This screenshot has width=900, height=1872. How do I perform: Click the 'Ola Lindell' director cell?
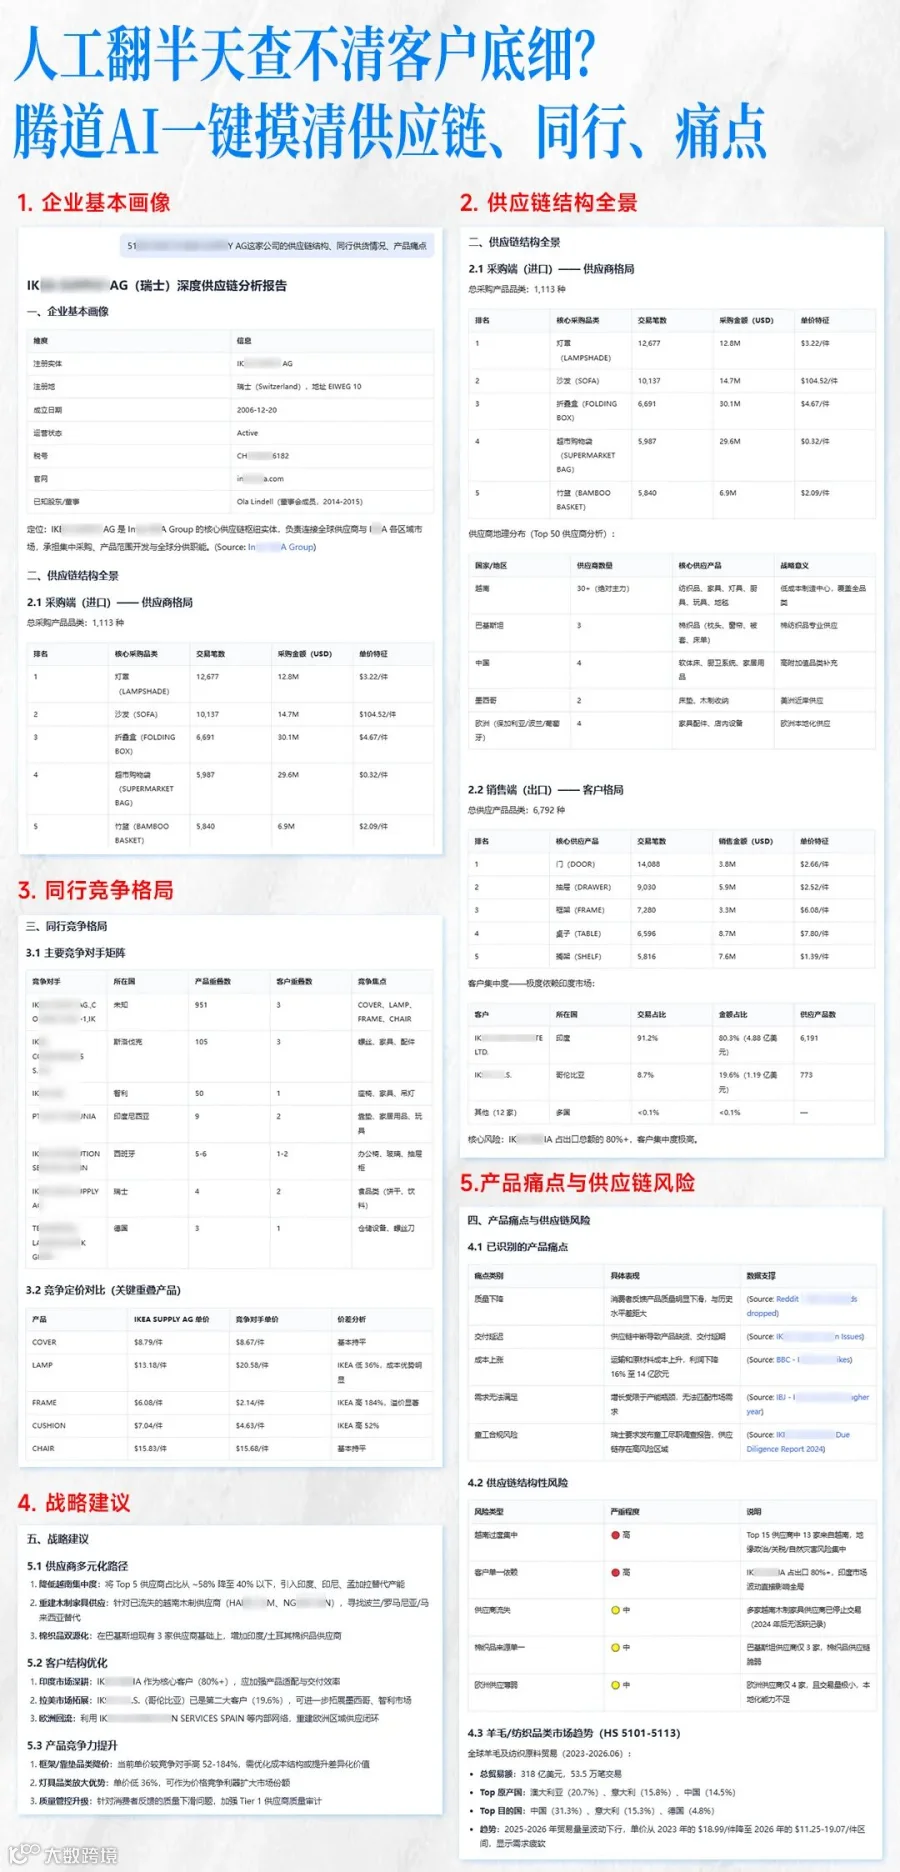299,502
